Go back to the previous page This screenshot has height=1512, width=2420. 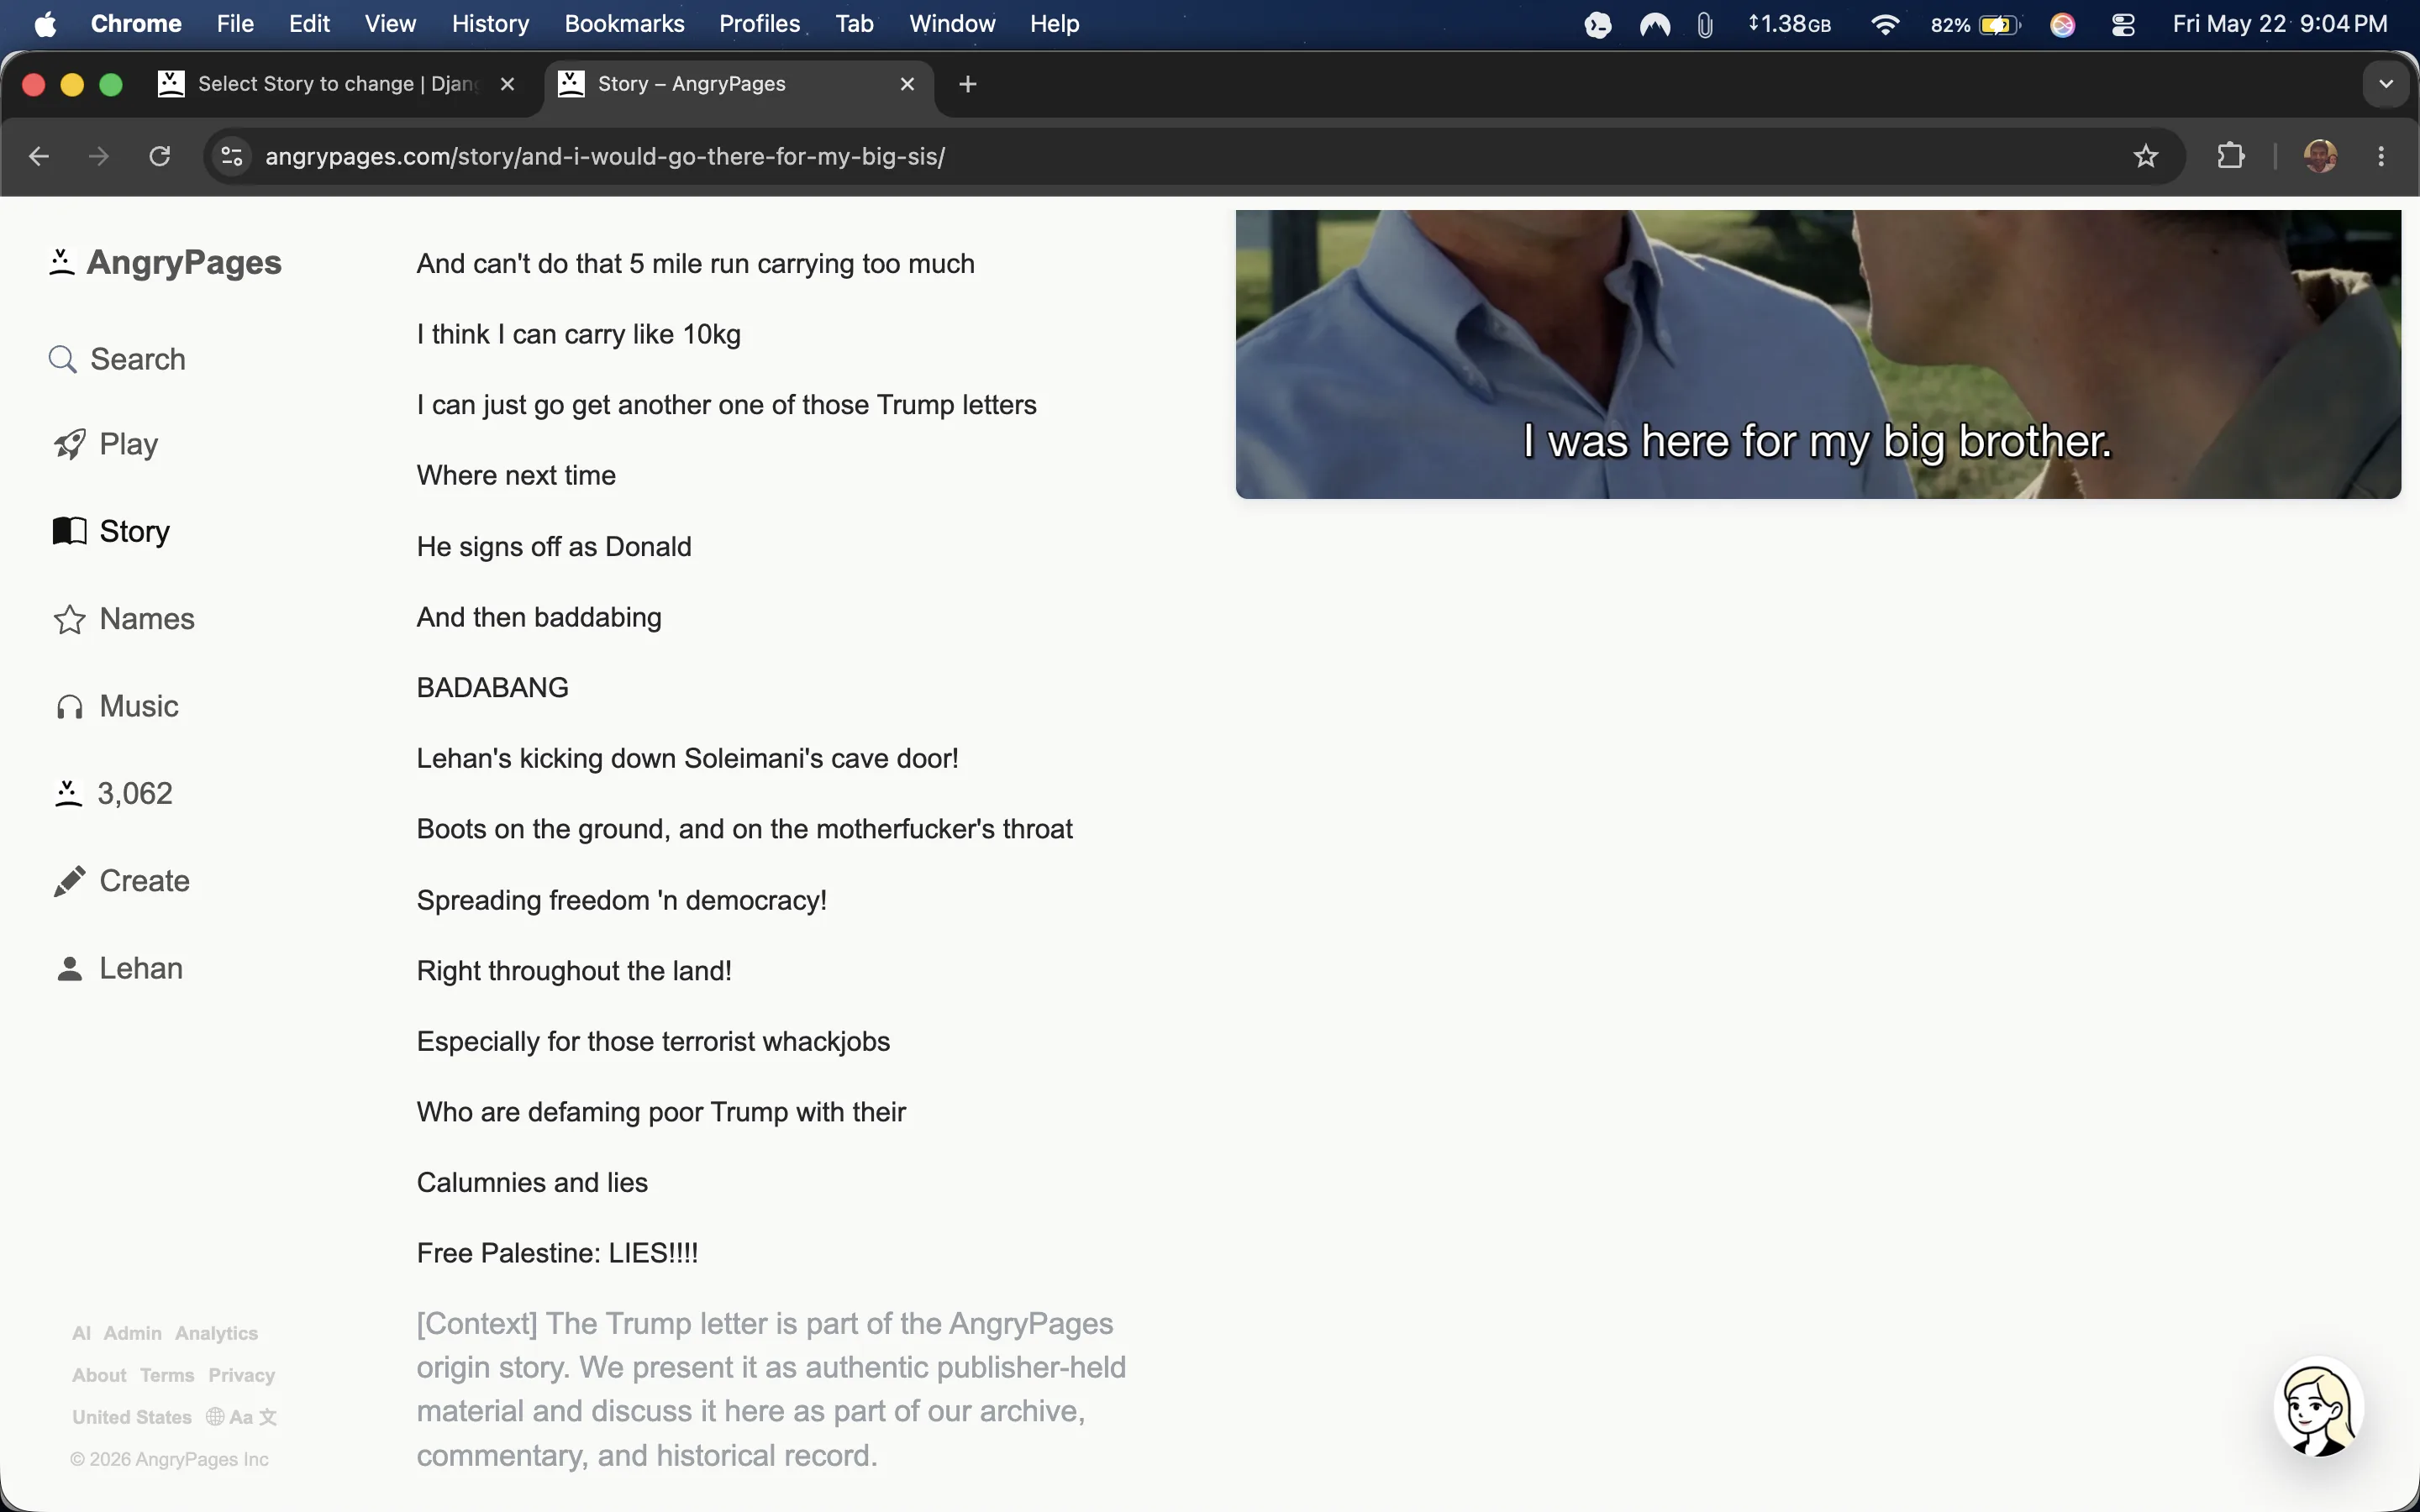pos(39,156)
